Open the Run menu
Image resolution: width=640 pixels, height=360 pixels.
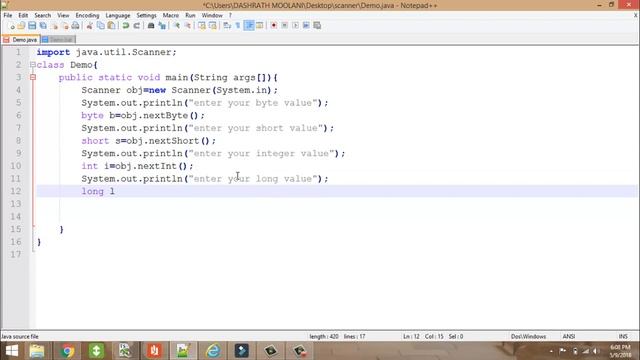tap(190, 15)
